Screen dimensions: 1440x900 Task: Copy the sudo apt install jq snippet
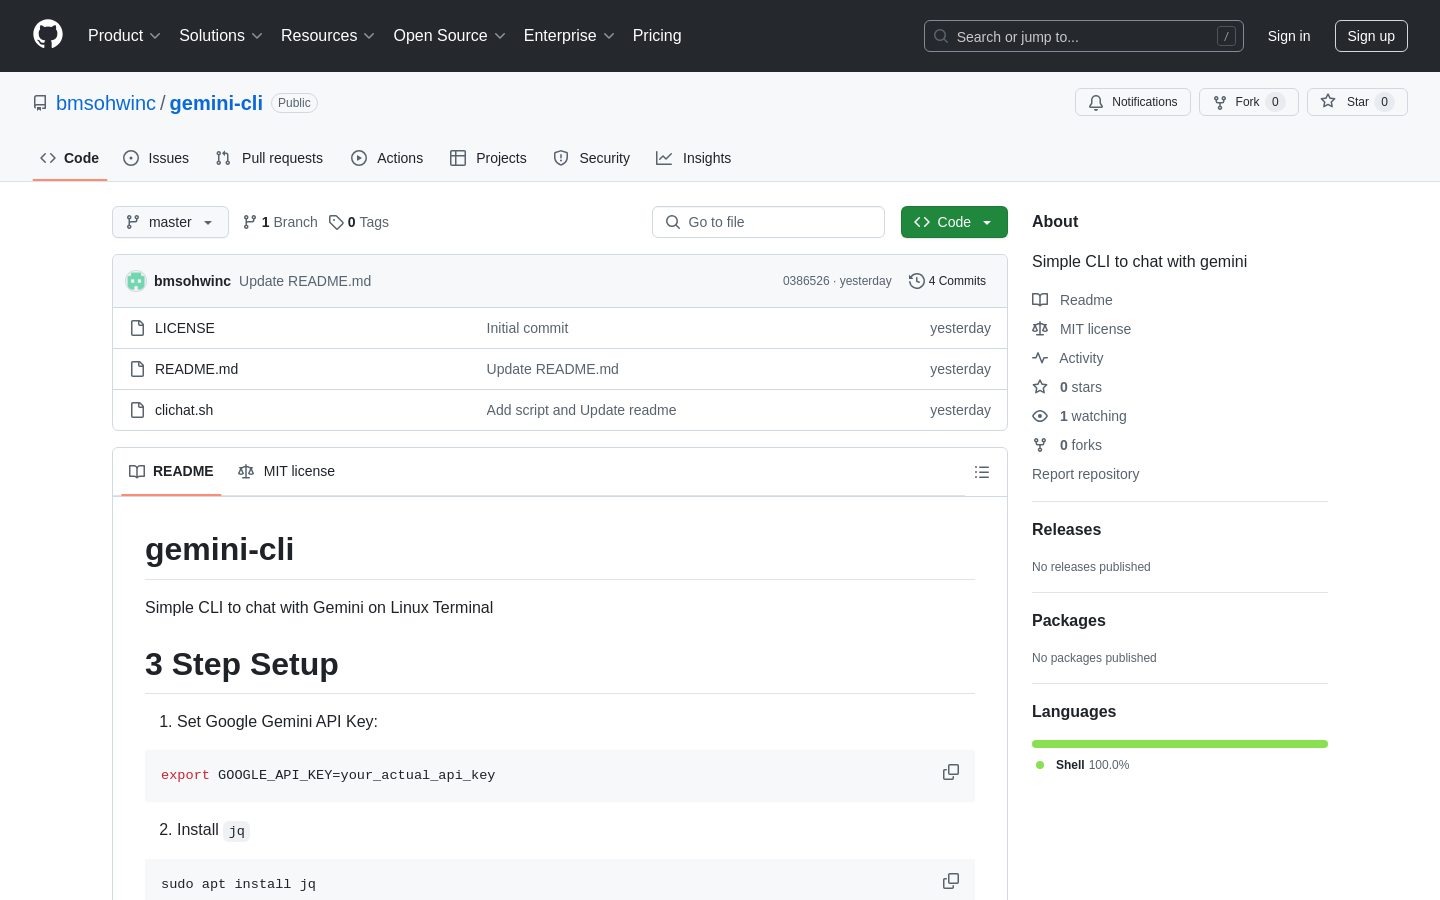click(x=951, y=881)
